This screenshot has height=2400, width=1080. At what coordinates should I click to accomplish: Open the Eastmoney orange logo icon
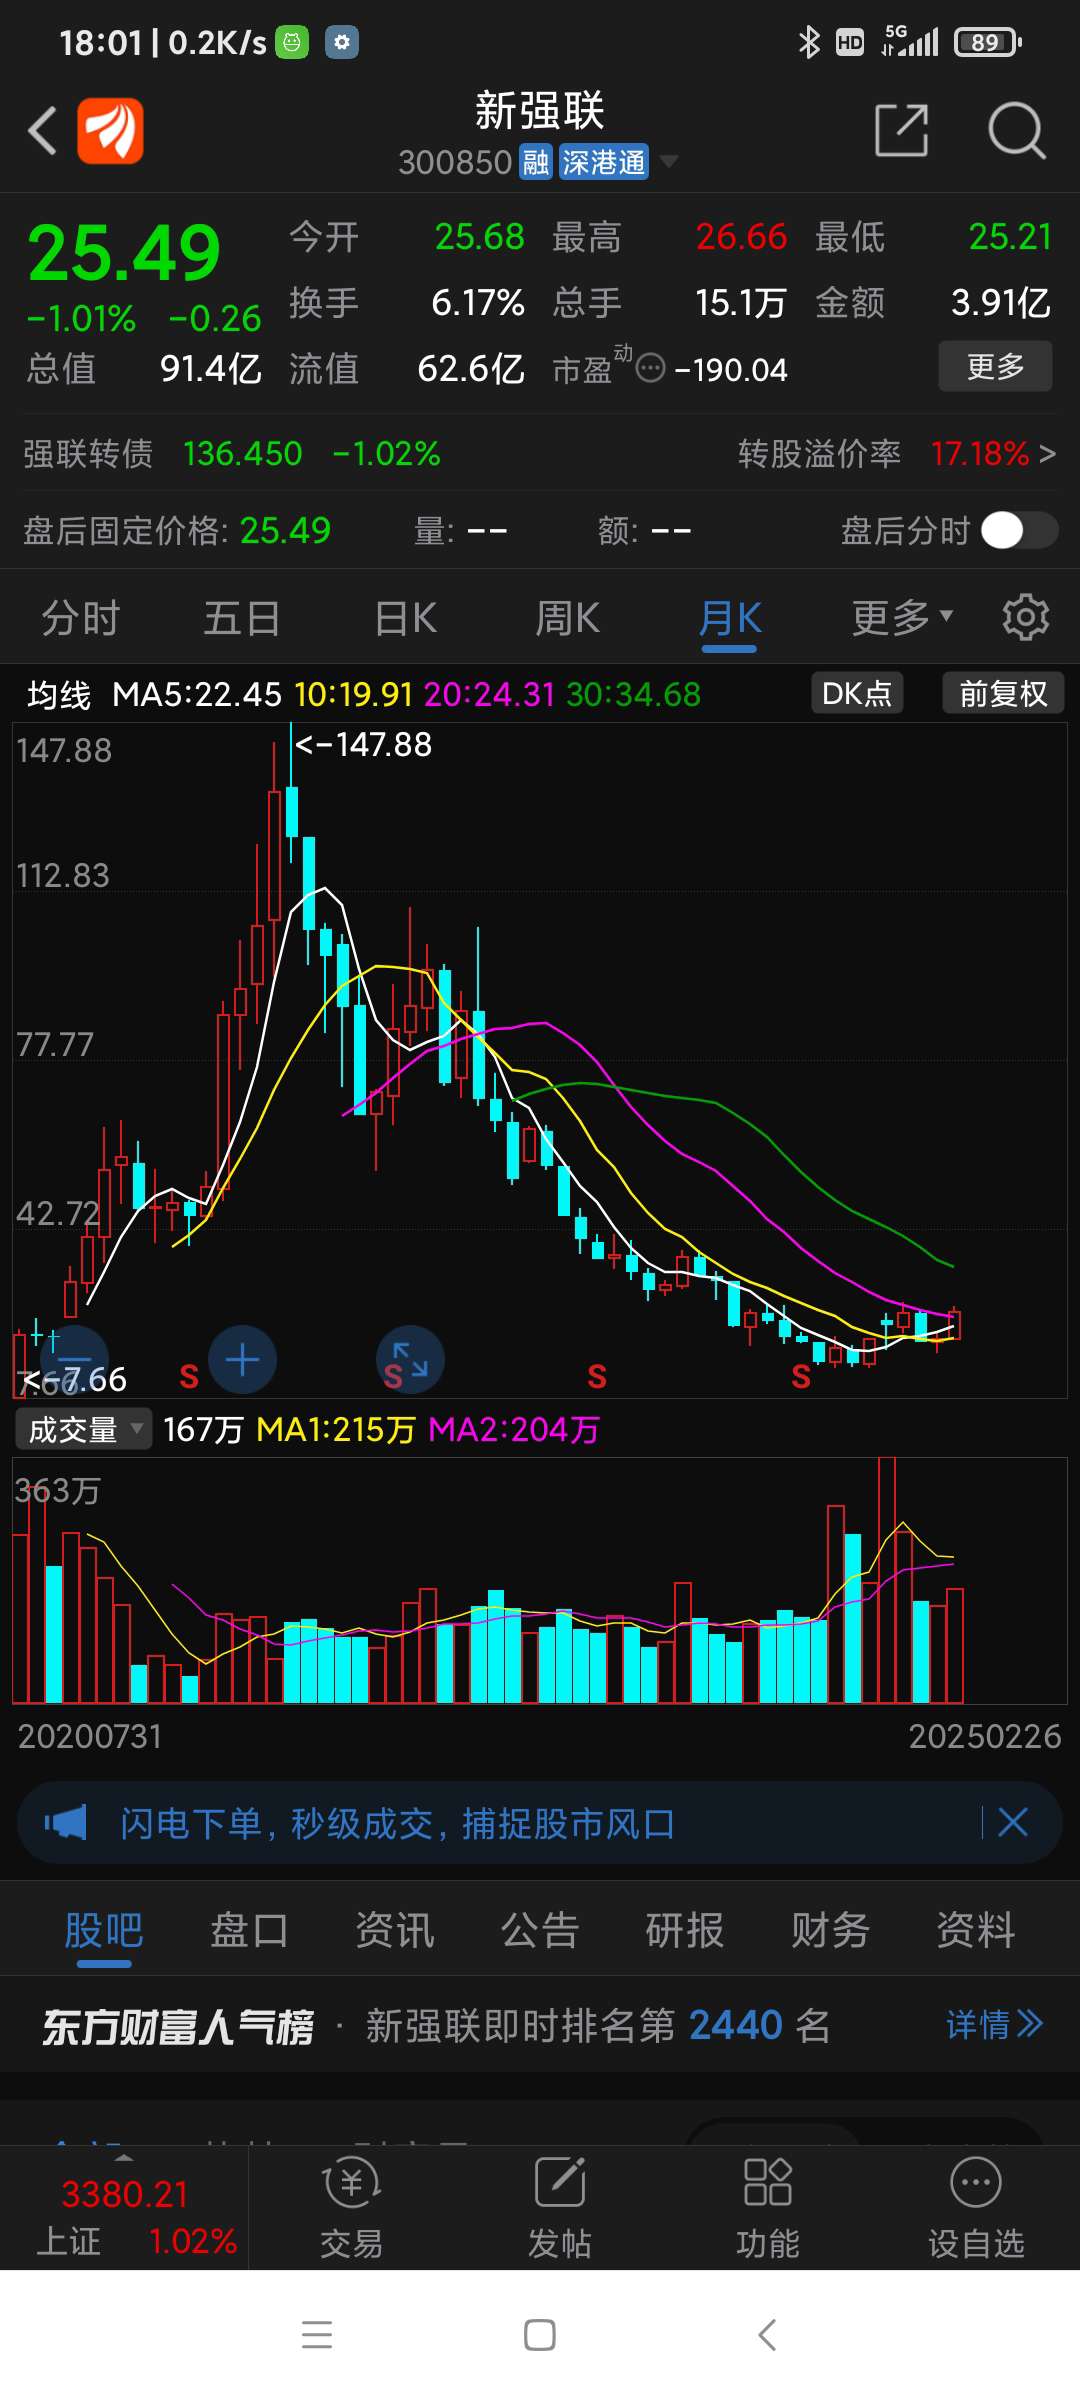coord(110,131)
